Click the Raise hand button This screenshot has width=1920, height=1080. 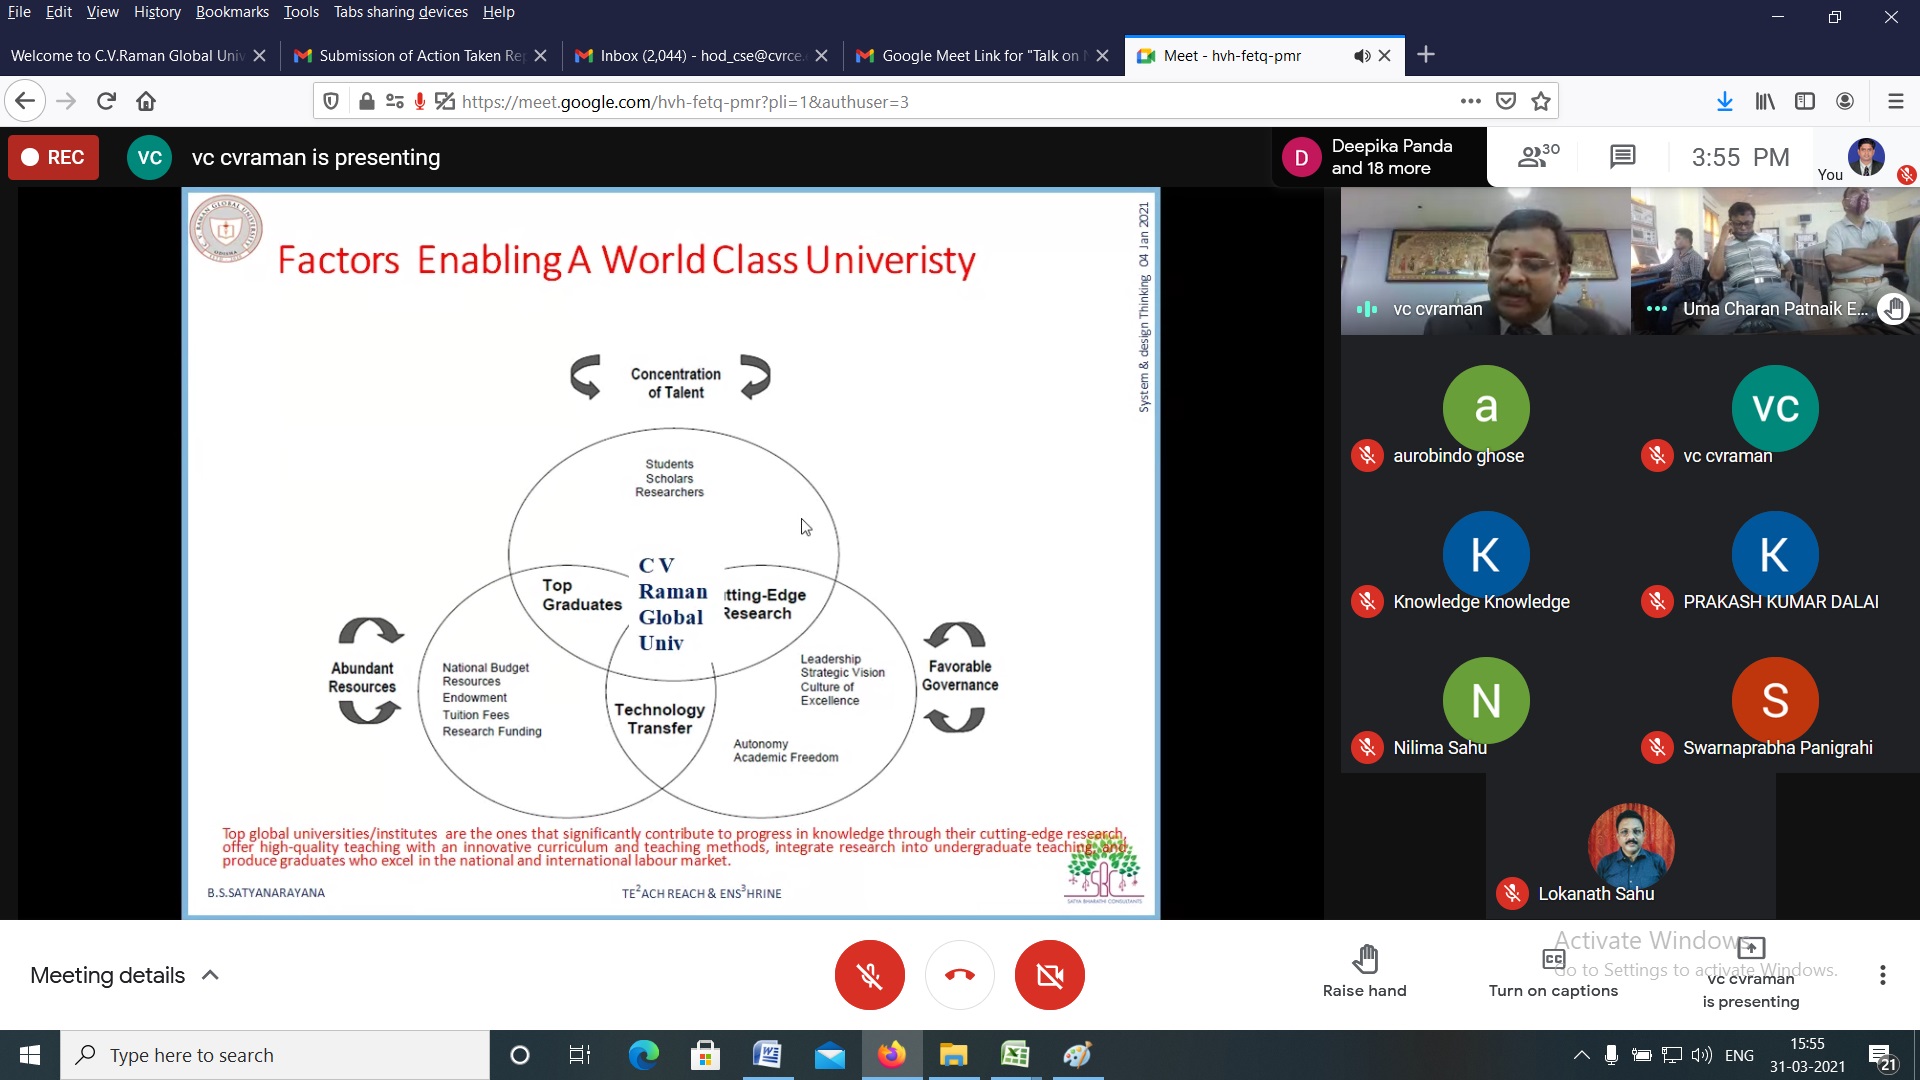[x=1364, y=972]
